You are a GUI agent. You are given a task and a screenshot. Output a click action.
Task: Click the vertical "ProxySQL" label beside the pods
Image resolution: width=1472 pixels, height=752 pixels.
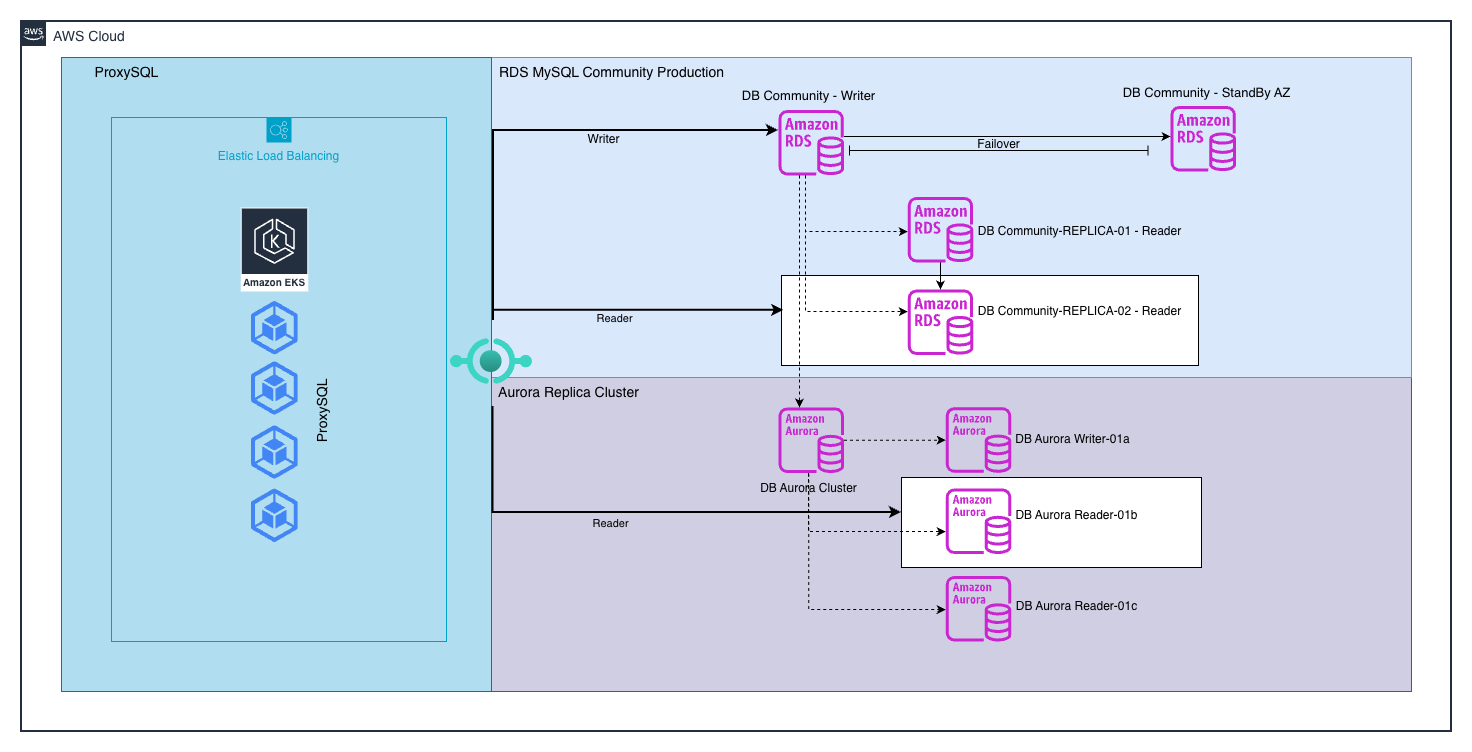[x=322, y=411]
